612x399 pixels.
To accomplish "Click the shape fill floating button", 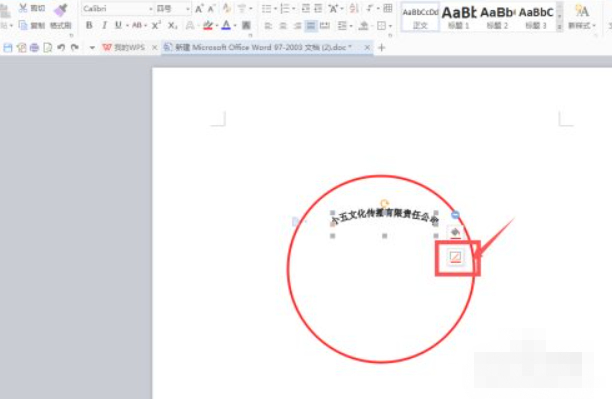I will 455,233.
